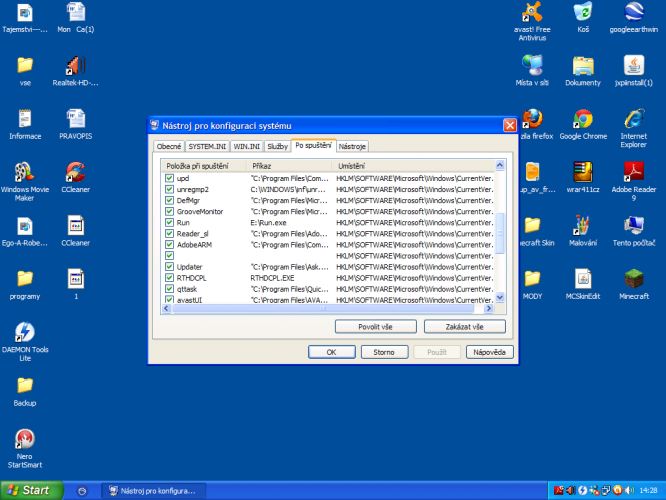This screenshot has height=500, width=666.
Task: Click the horizontal scrollbar's right arrow
Action: pyautogui.click(x=489, y=308)
